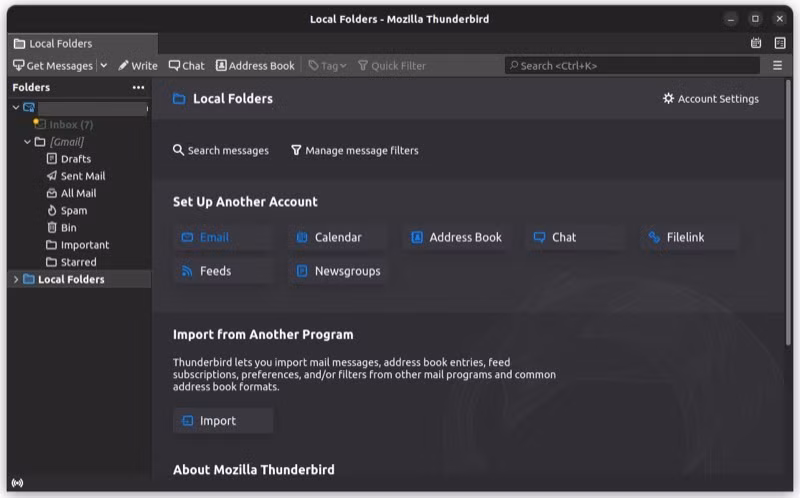Screen dimensions: 800x498
Task: Set up a Newsgroups account
Action: pos(338,271)
